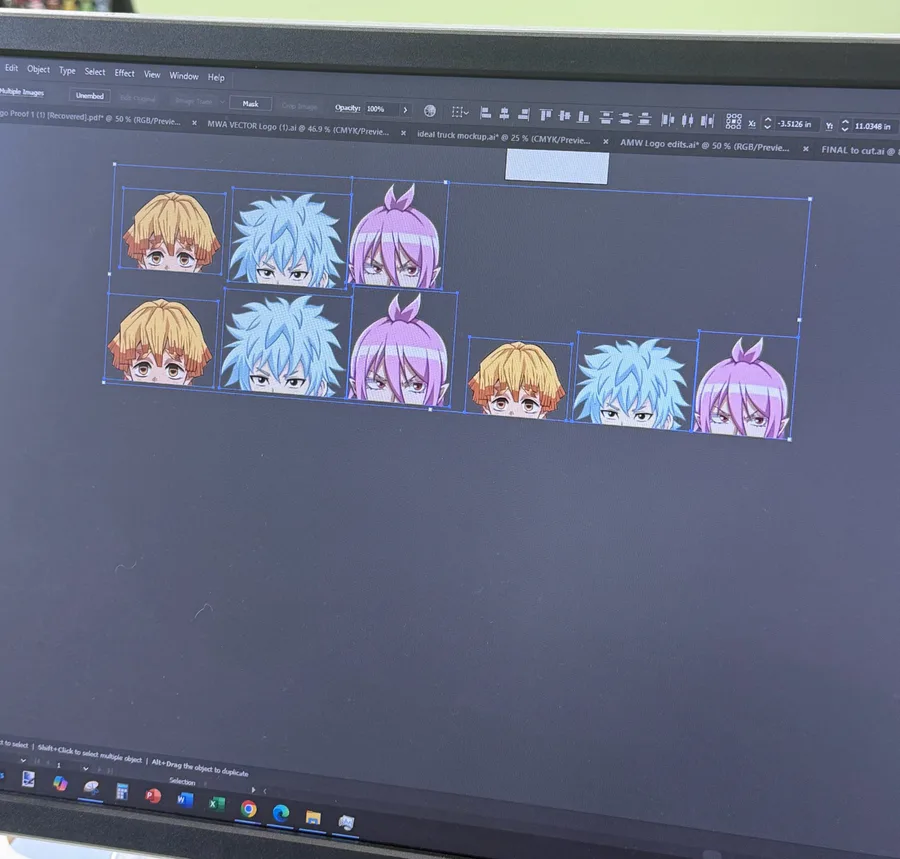The image size is (900, 859).
Task: Close the MWA VECTOR Logo tab
Action: click(x=404, y=133)
